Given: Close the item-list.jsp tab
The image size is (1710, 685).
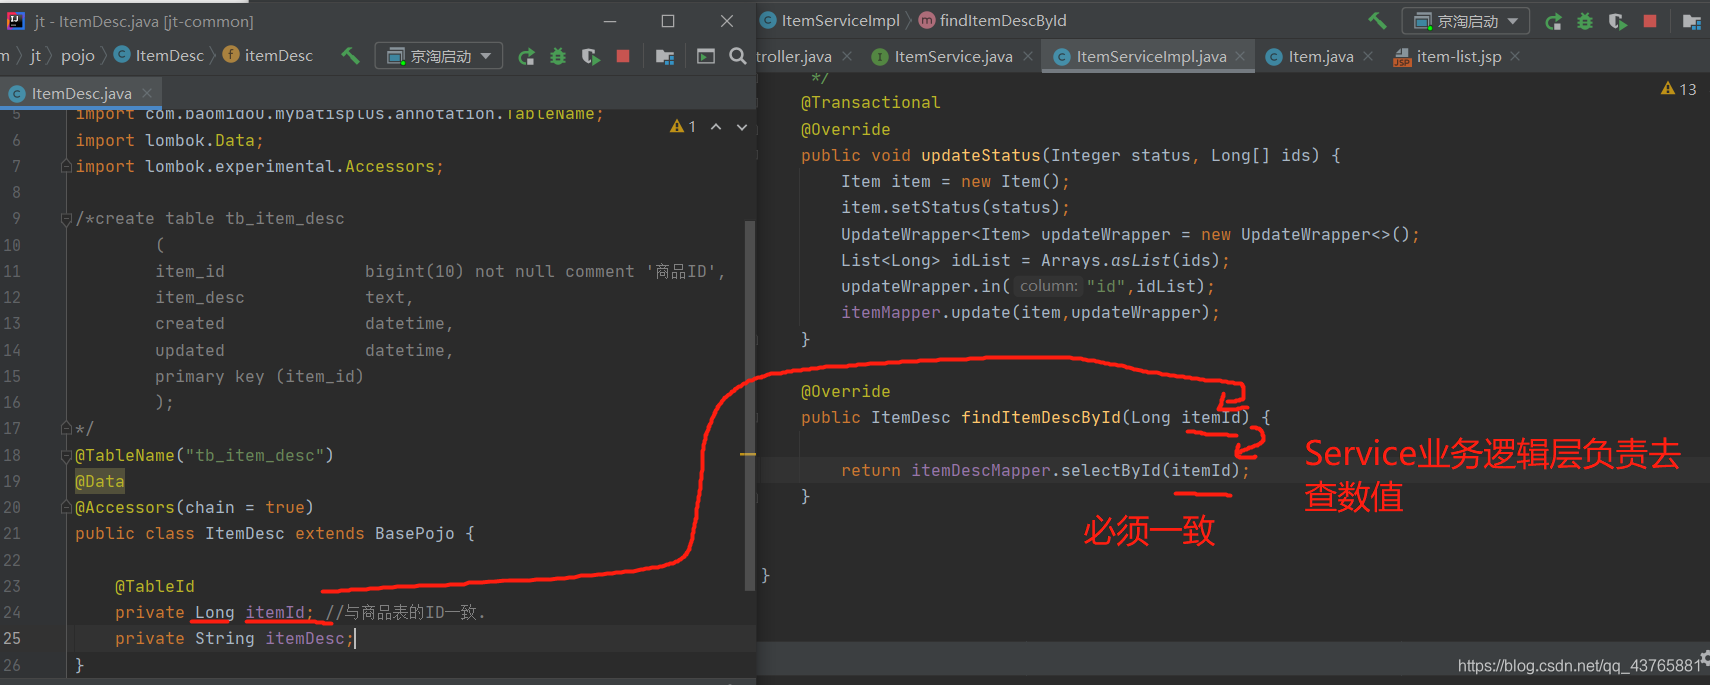Looking at the screenshot, I should [1515, 56].
